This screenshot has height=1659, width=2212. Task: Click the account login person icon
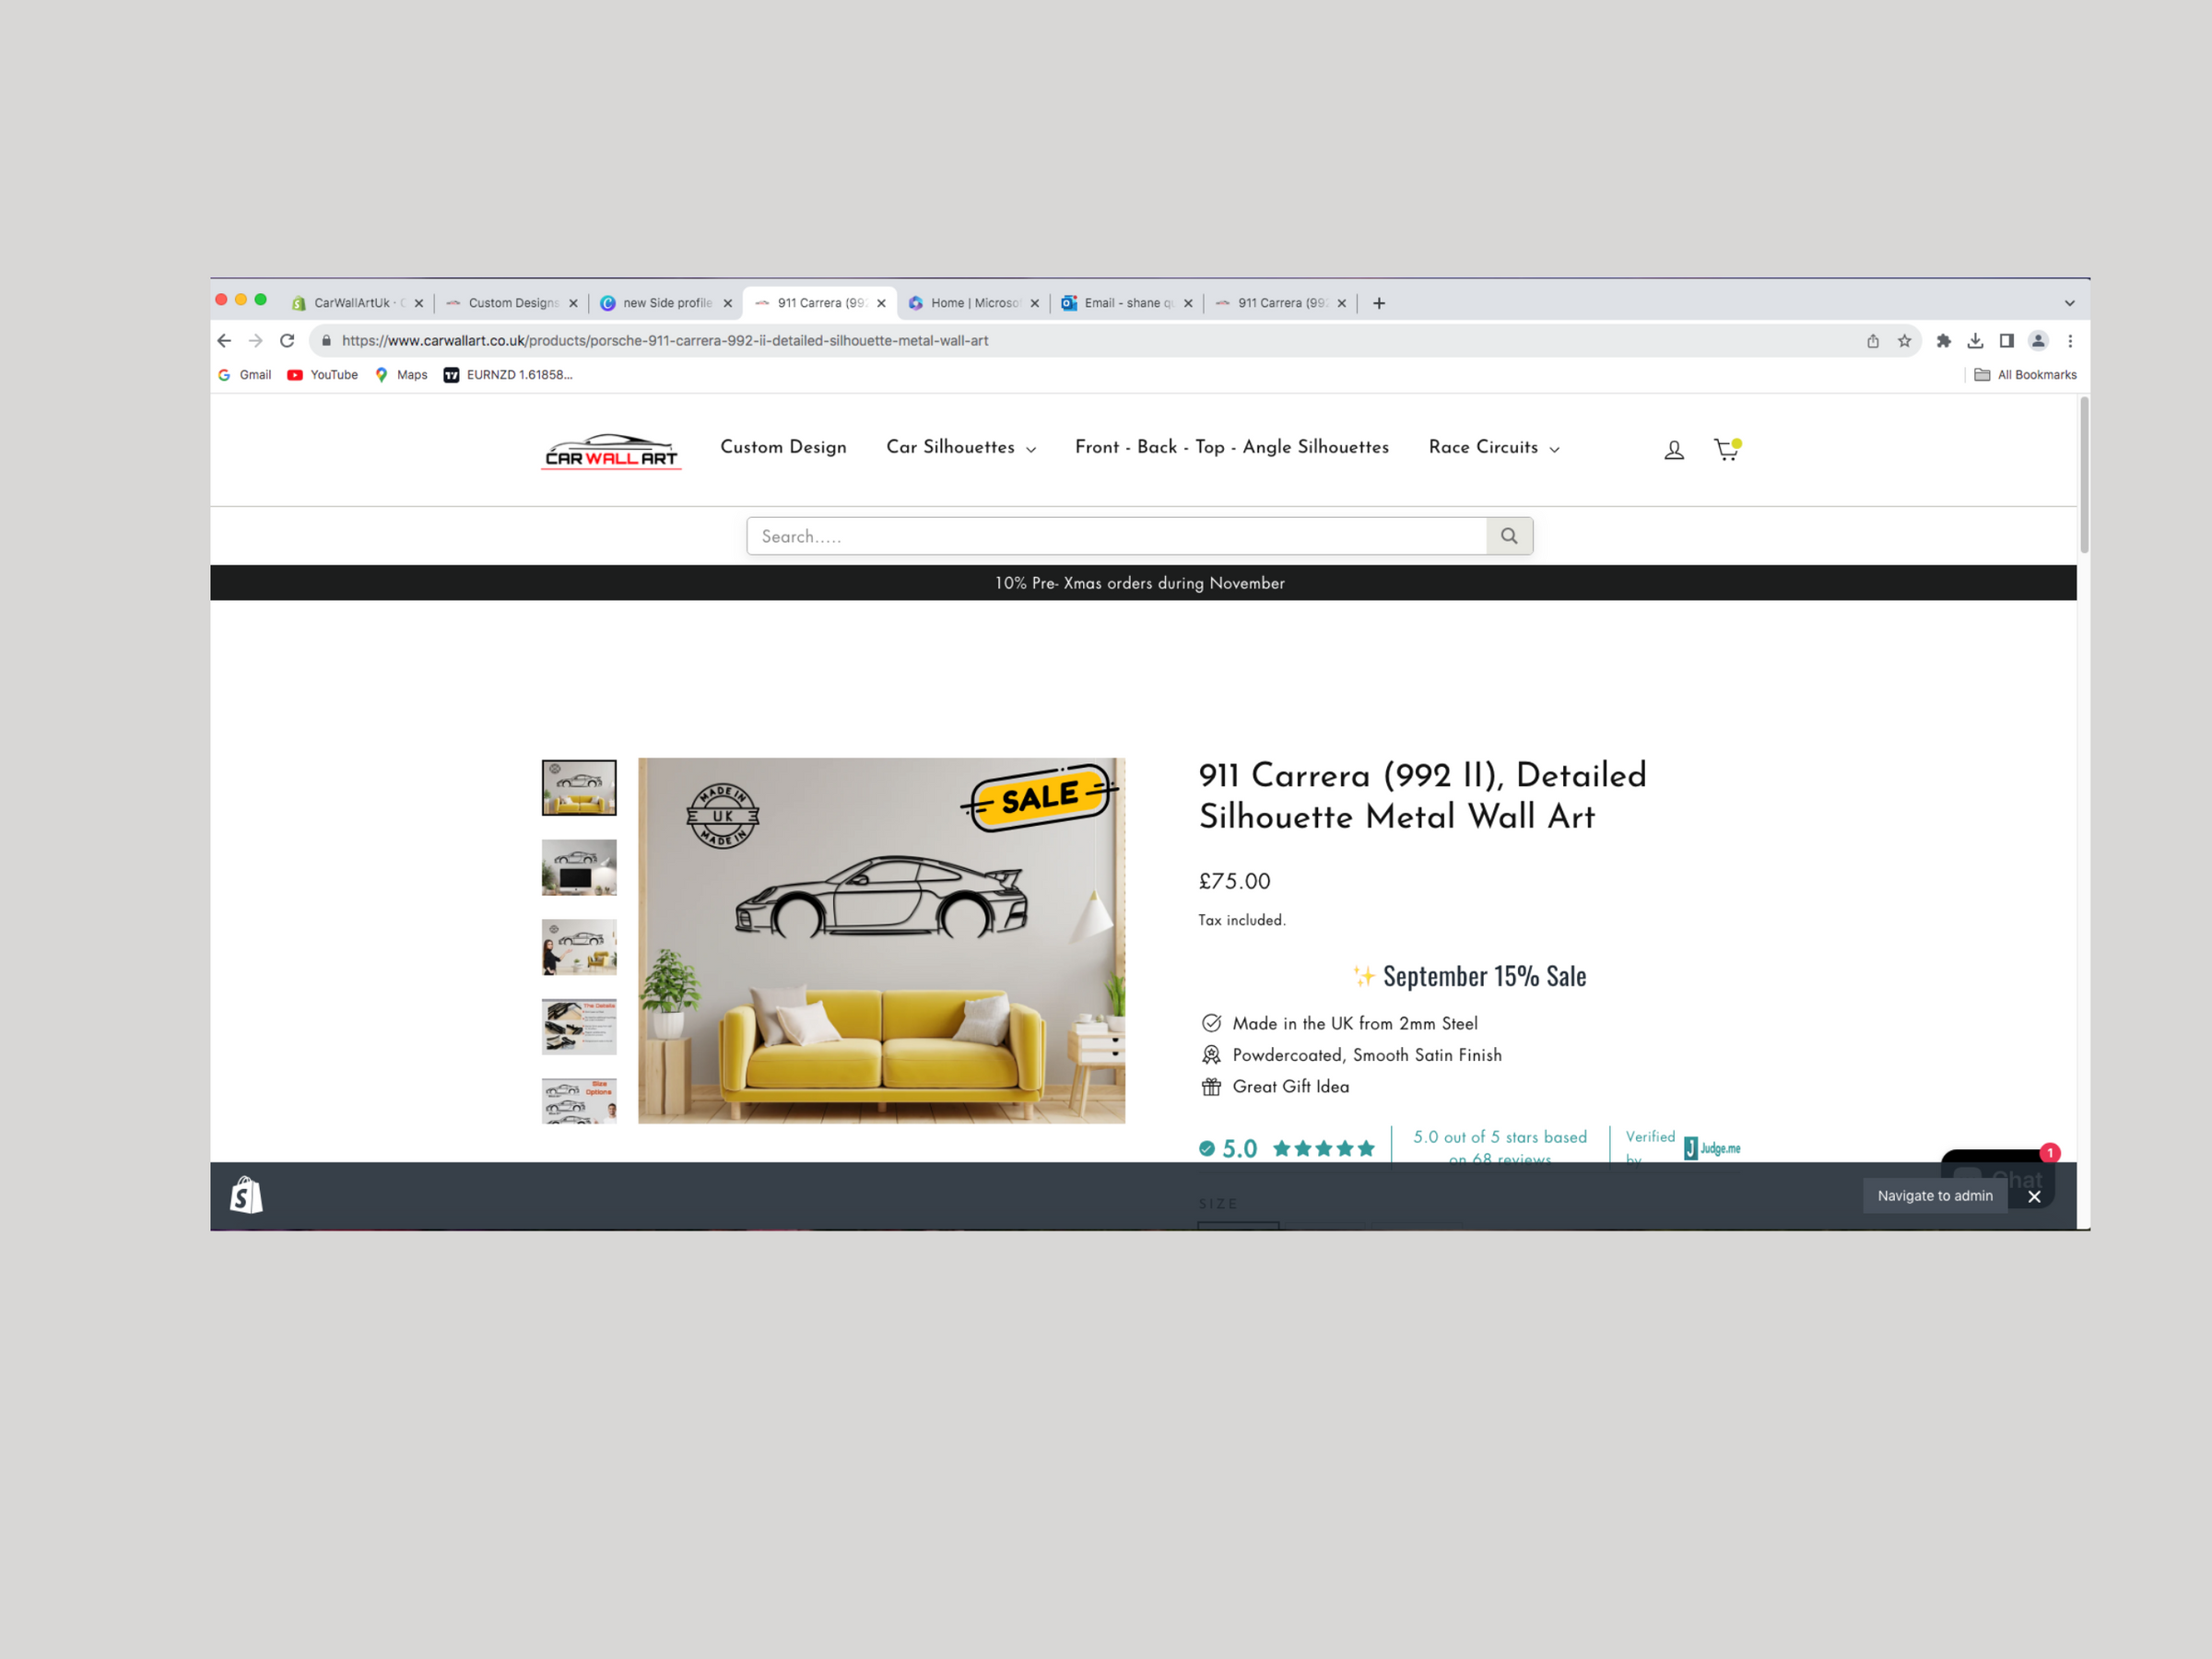[x=1673, y=450]
